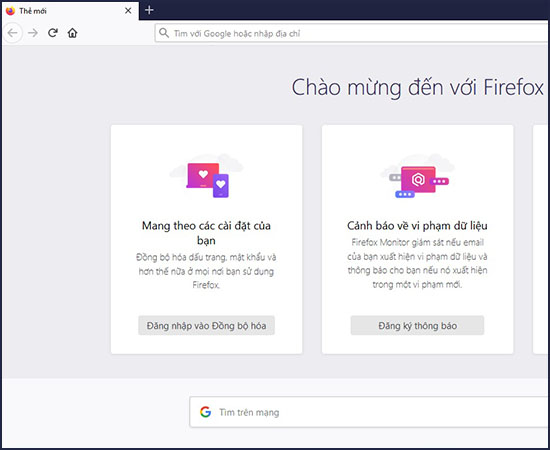Click the sync devices illustration
The image size is (550, 450).
[207, 176]
